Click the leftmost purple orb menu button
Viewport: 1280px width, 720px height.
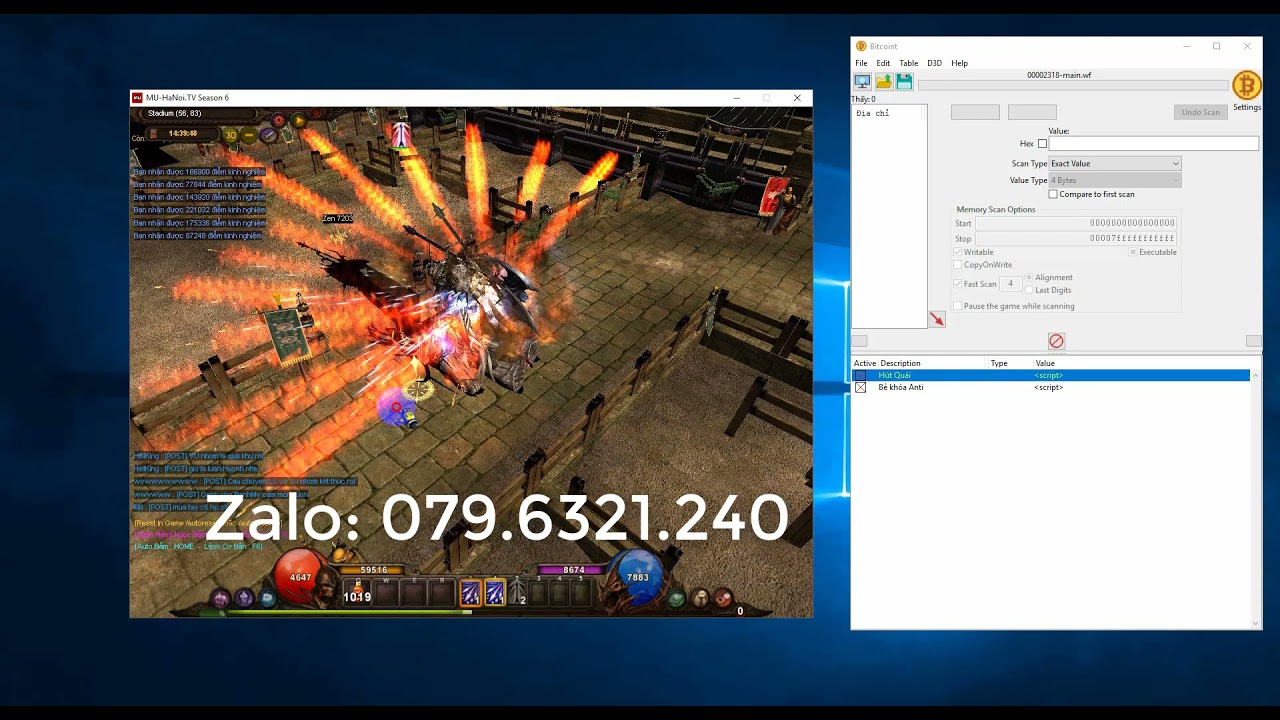[x=221, y=598]
